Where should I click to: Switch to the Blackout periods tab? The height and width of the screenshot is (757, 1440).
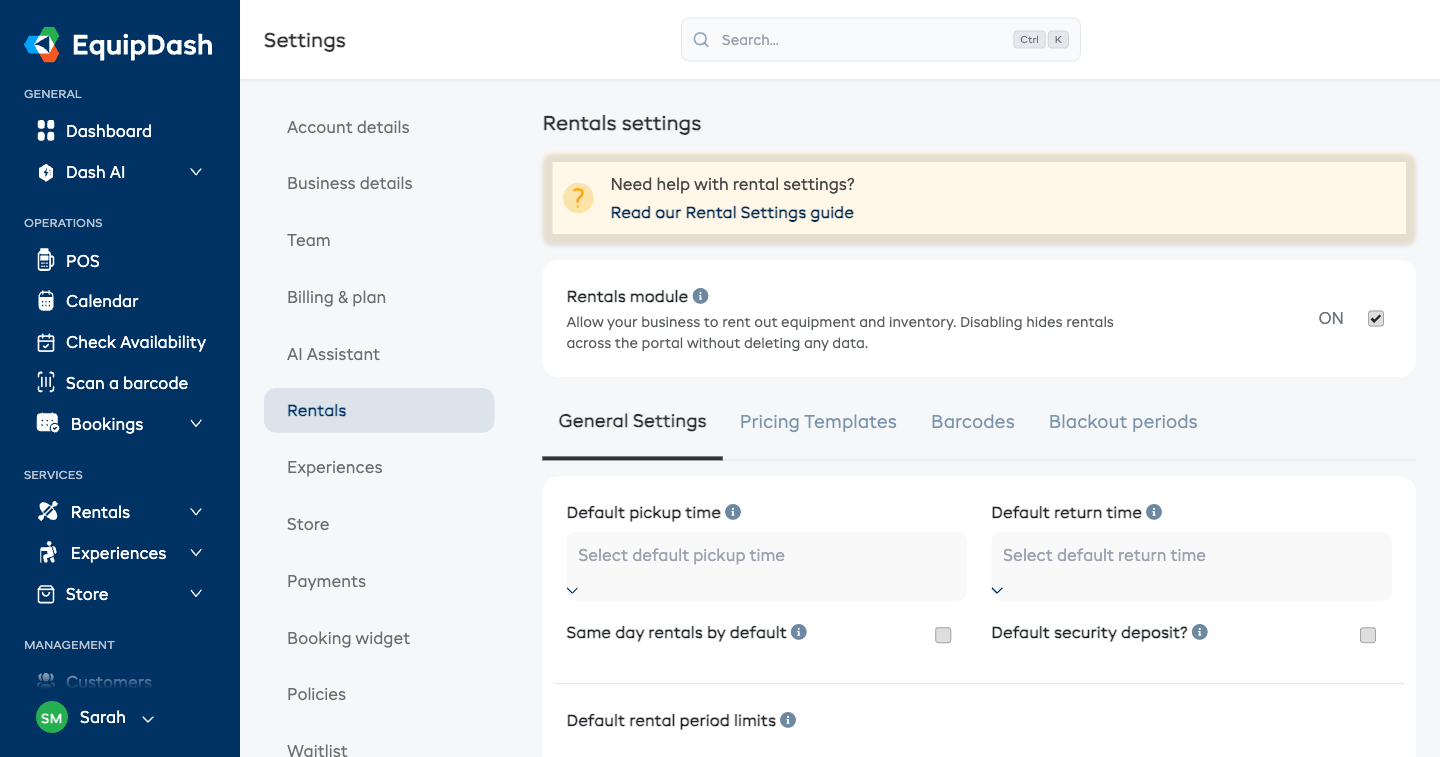coord(1123,422)
